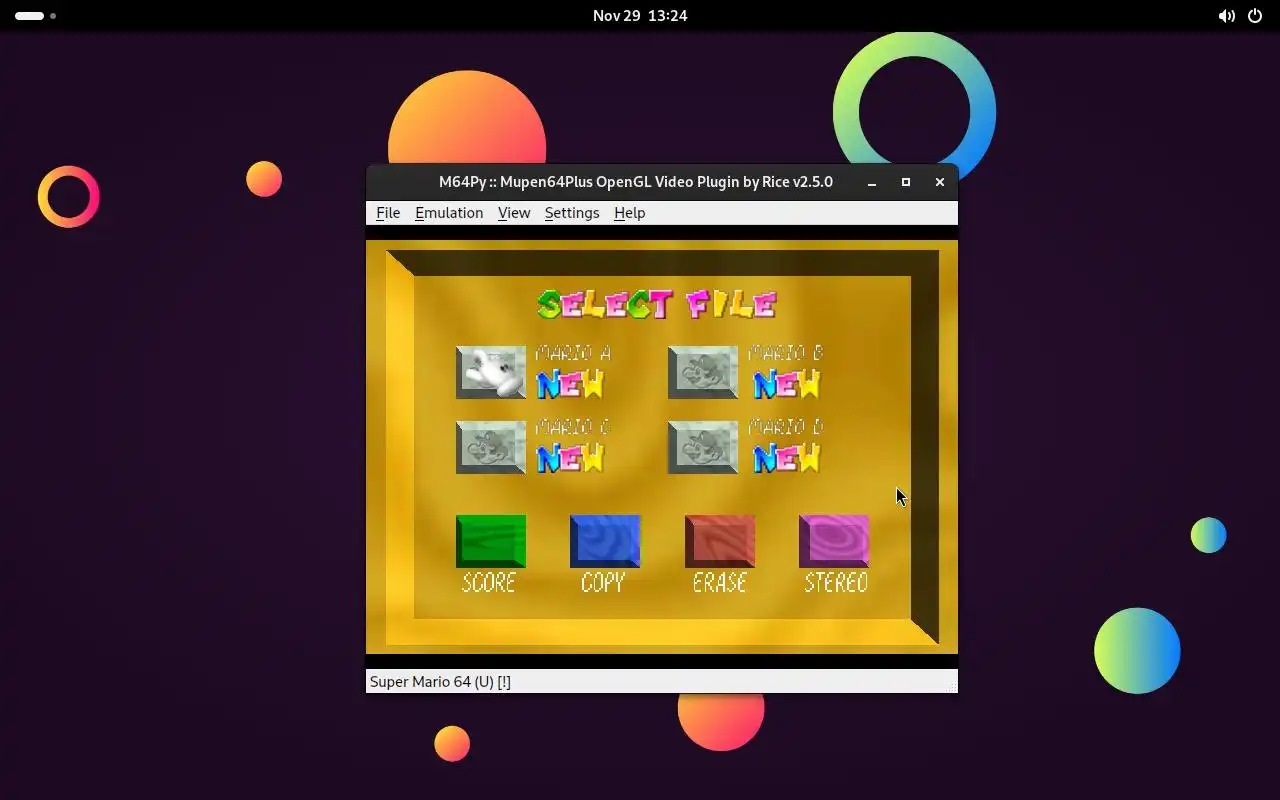Click the MARIO A file name text
This screenshot has width=1280, height=800.
pos(573,353)
